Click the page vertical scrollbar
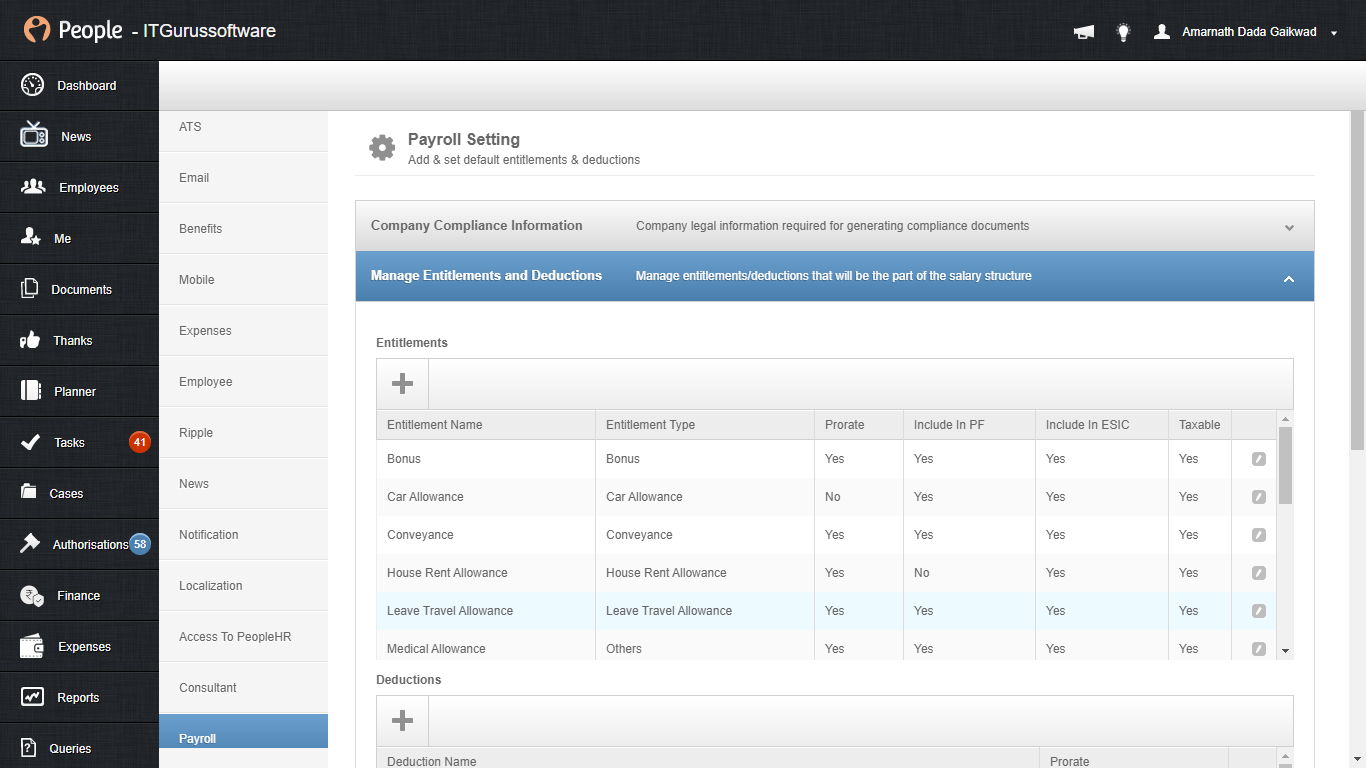 click(x=1357, y=280)
